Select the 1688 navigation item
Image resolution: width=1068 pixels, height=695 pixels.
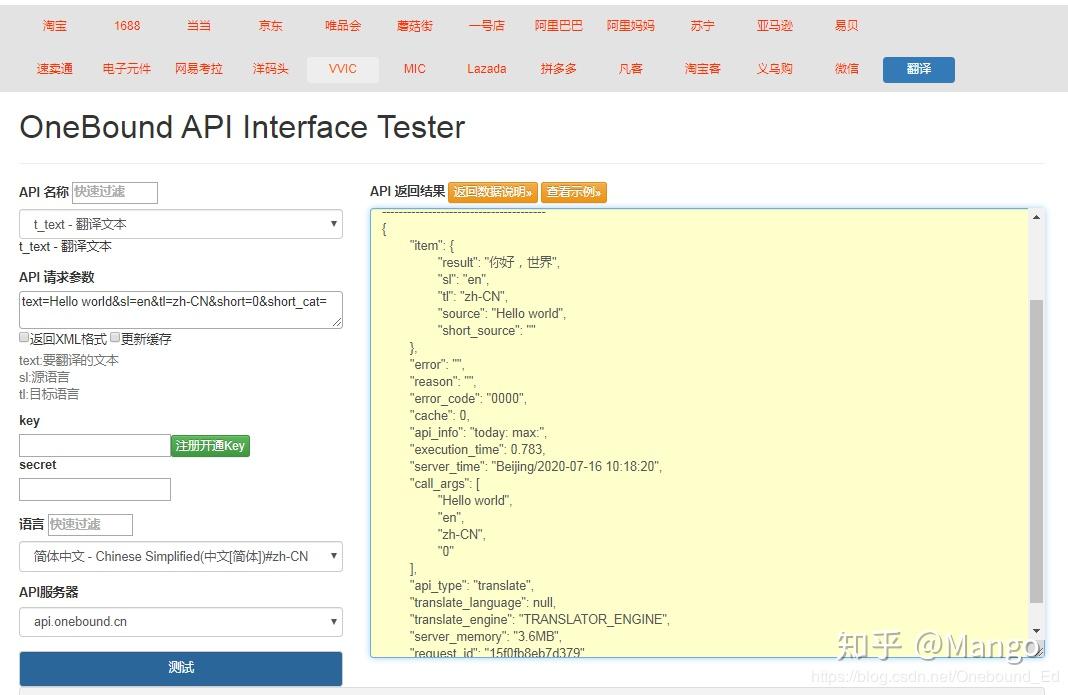pyautogui.click(x=126, y=25)
